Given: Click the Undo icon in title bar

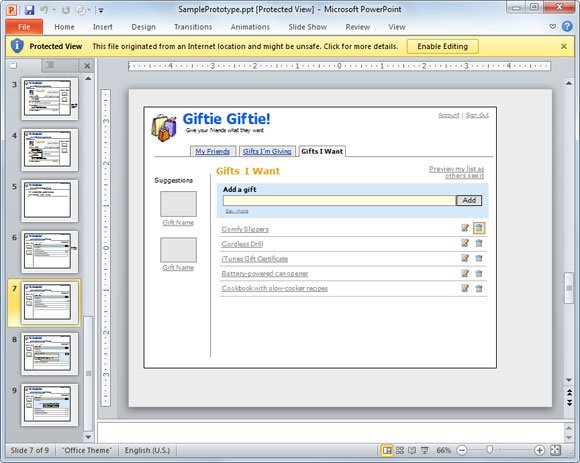Looking at the screenshot, I should click(x=44, y=10).
